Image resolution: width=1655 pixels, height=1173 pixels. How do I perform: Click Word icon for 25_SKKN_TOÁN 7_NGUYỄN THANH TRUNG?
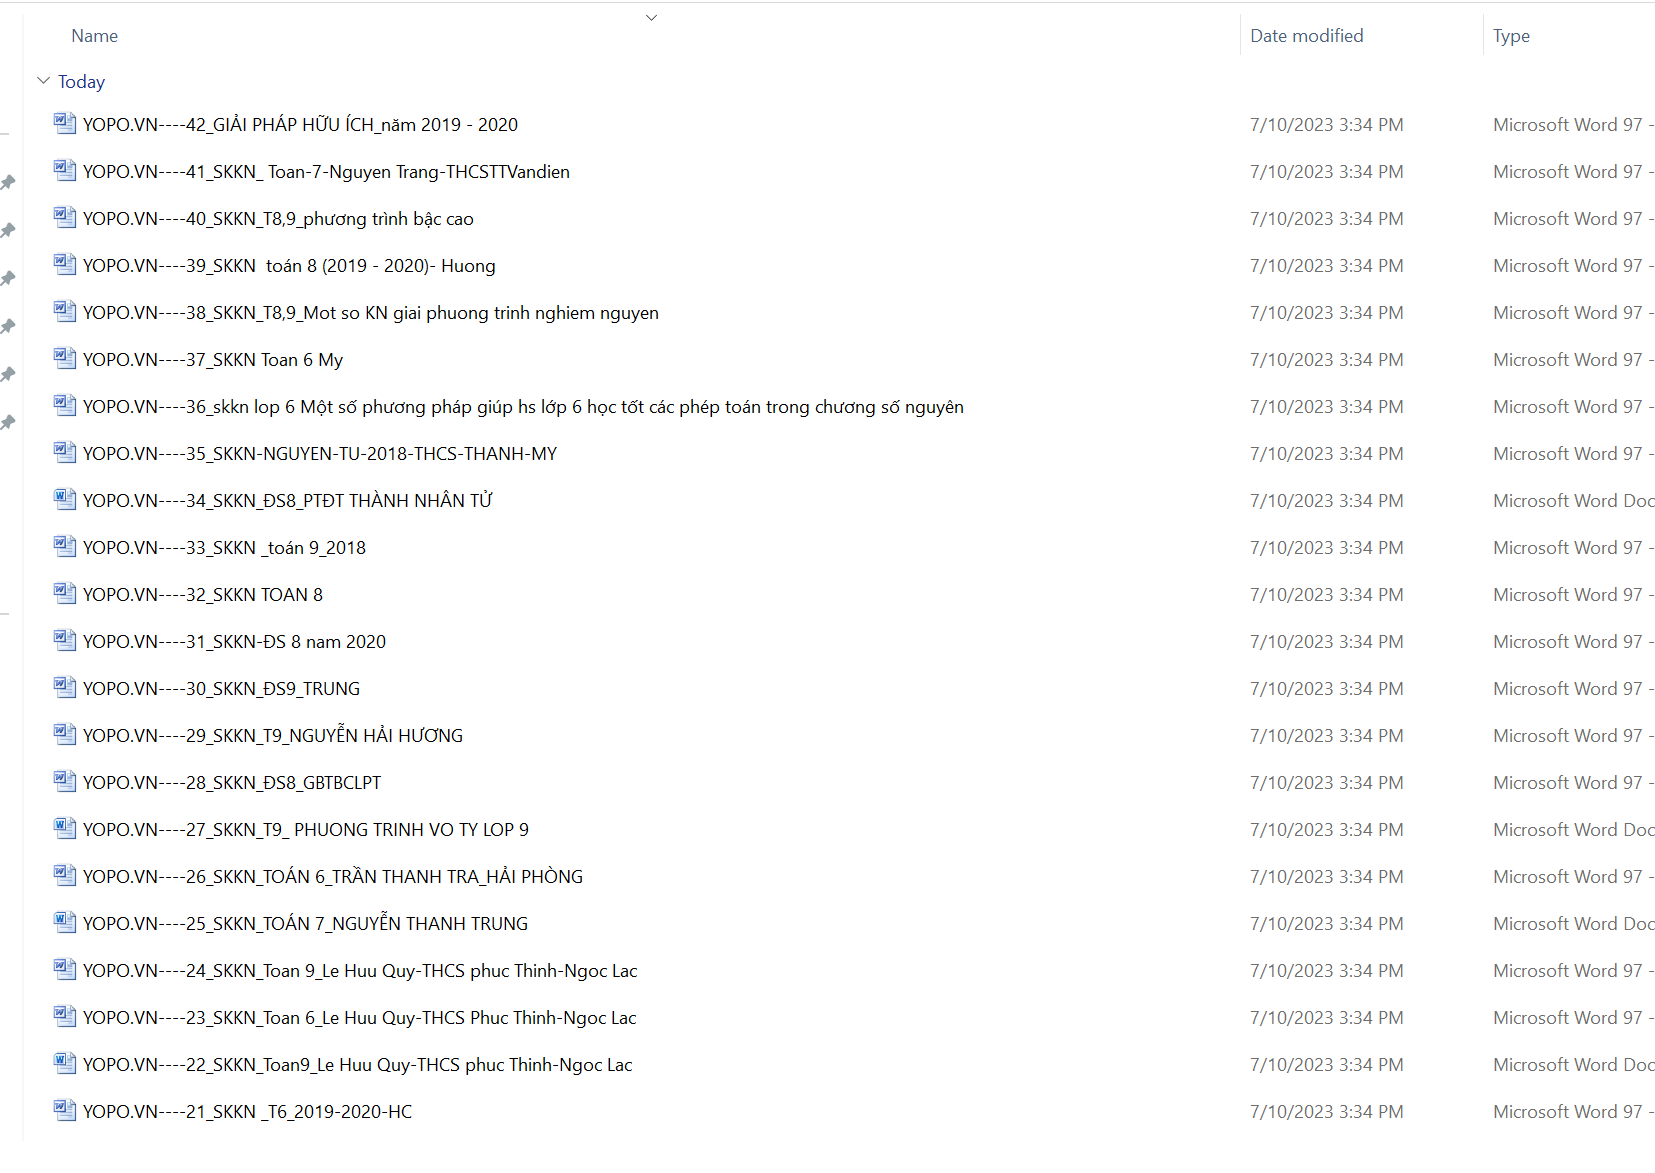65,923
